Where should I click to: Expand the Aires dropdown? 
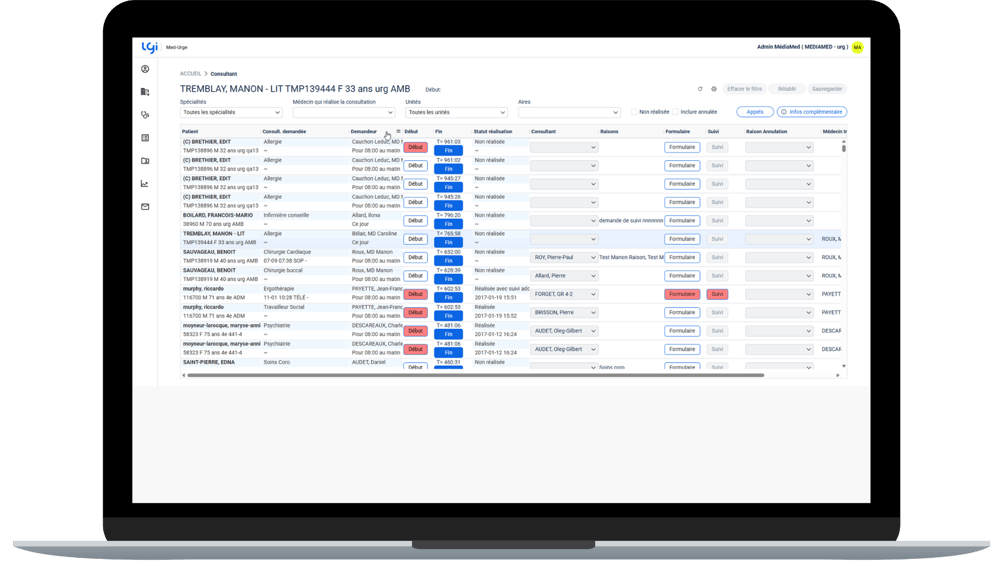tap(568, 113)
